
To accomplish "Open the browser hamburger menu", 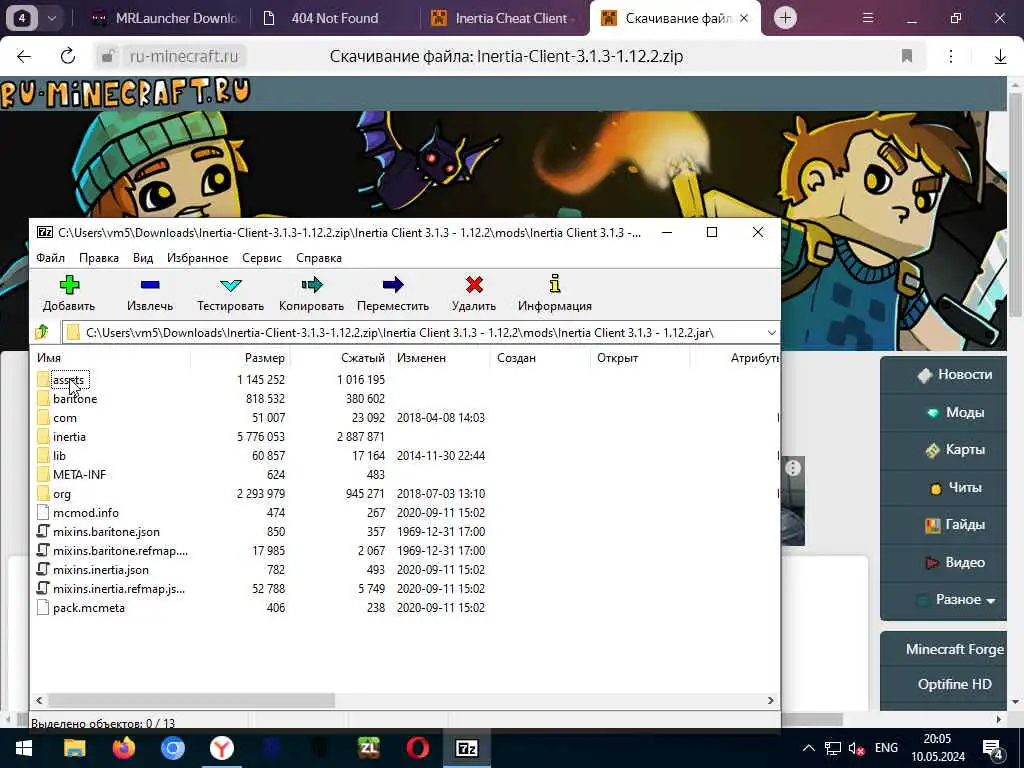I will point(867,18).
